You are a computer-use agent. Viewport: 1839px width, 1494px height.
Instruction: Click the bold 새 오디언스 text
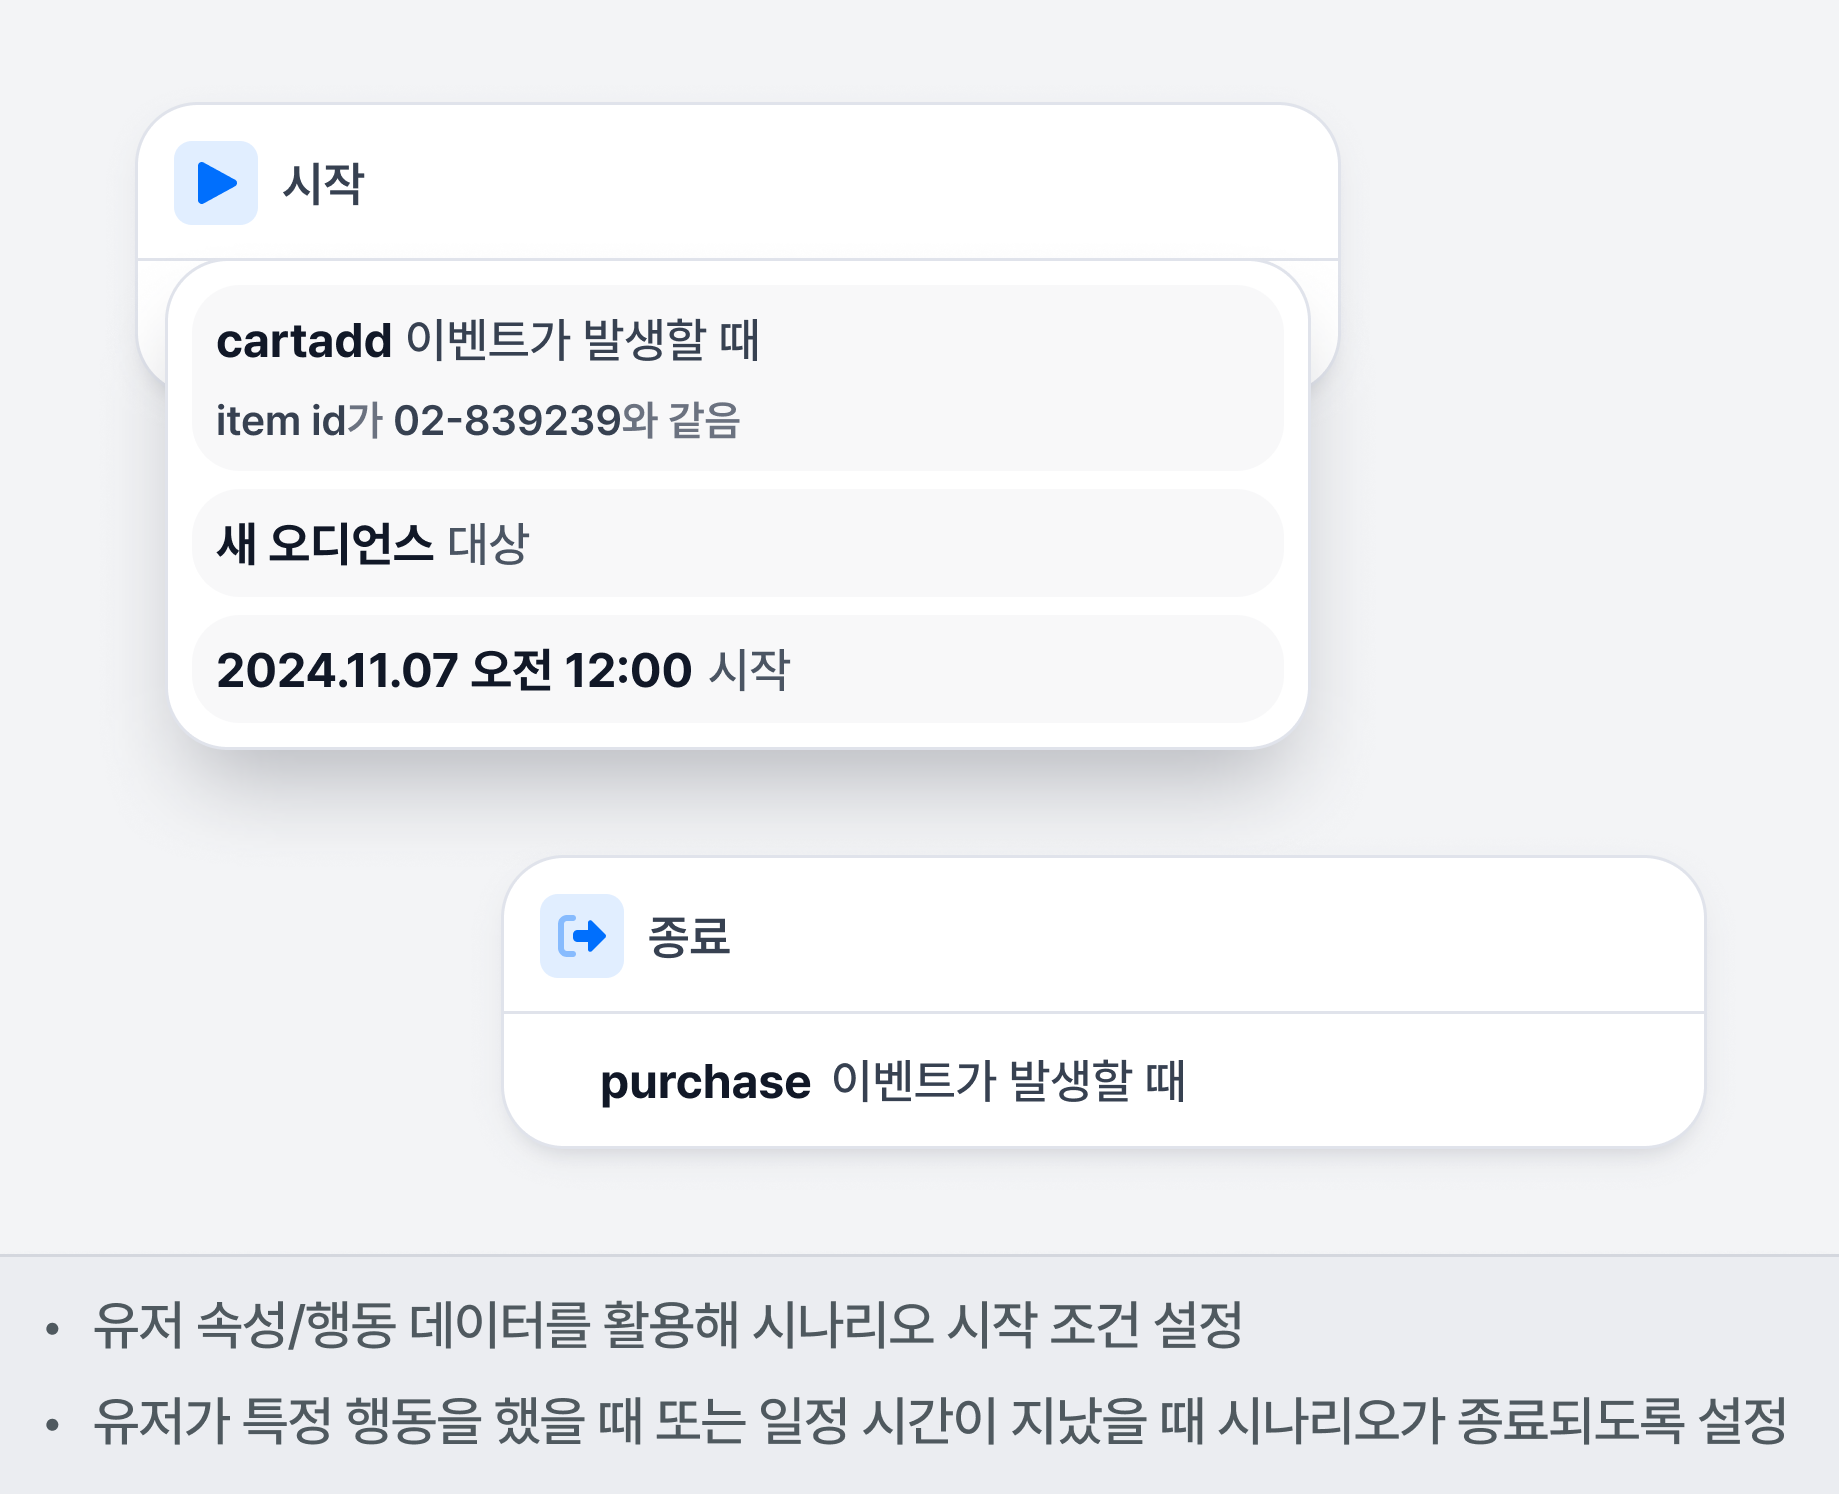(325, 544)
